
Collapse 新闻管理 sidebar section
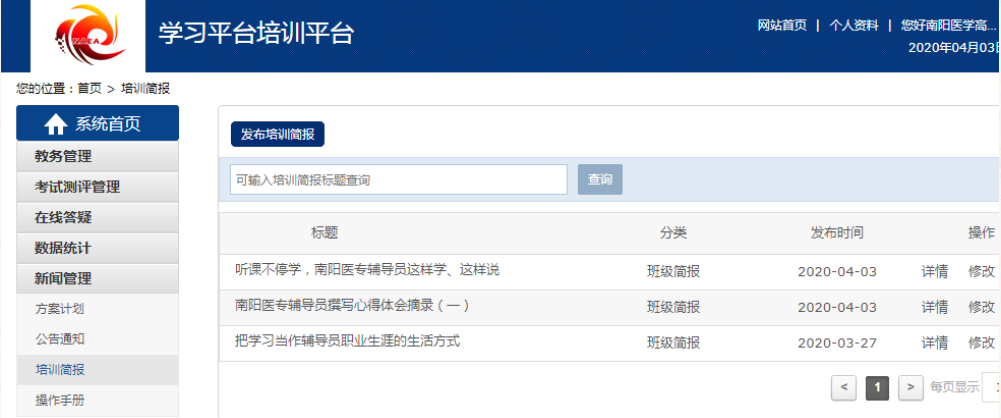pos(98,279)
